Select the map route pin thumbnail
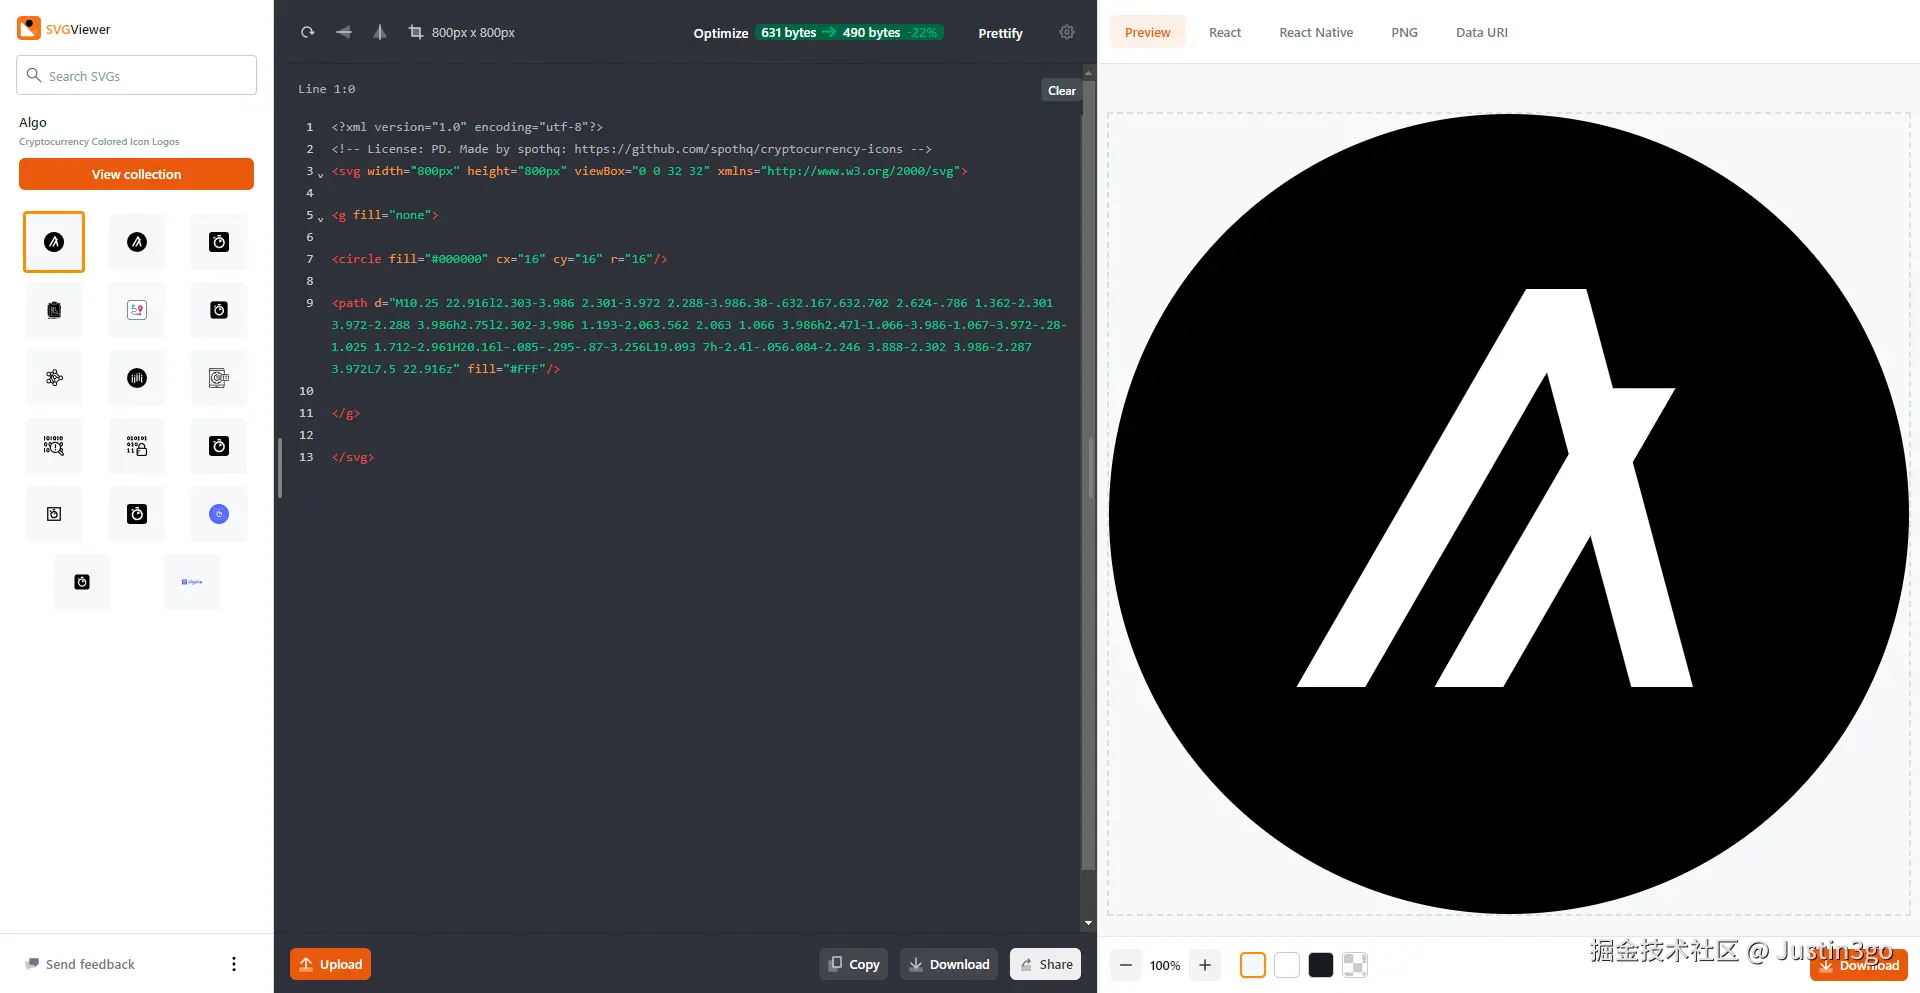1920x993 pixels. (137, 310)
